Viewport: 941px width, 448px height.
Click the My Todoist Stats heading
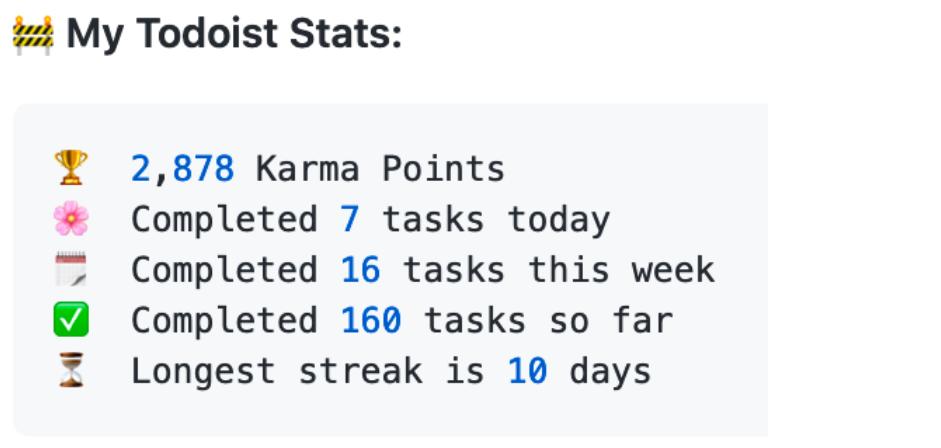pyautogui.click(x=234, y=36)
